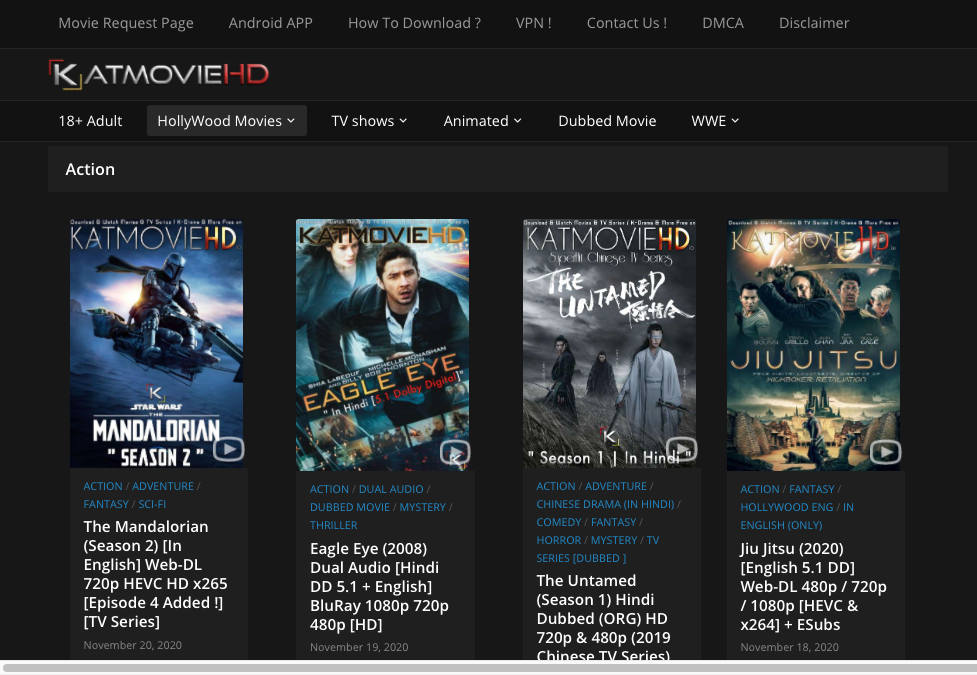Expand TV shows dropdown menu
The width and height of the screenshot is (977, 675).
(x=369, y=121)
